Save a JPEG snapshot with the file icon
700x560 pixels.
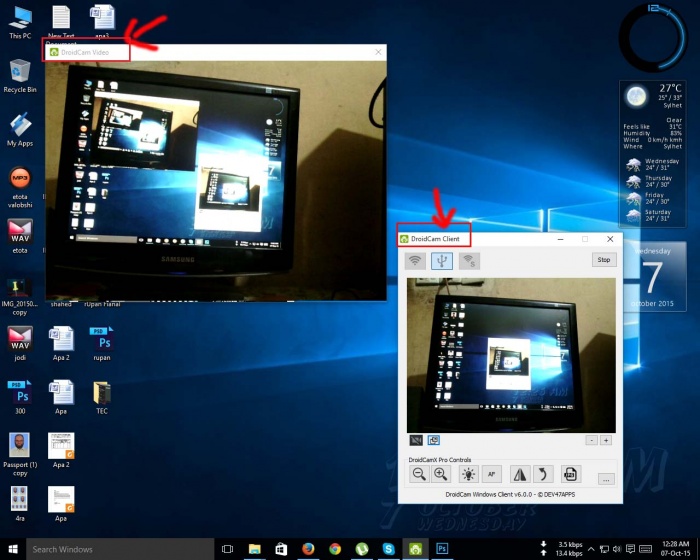(x=571, y=474)
